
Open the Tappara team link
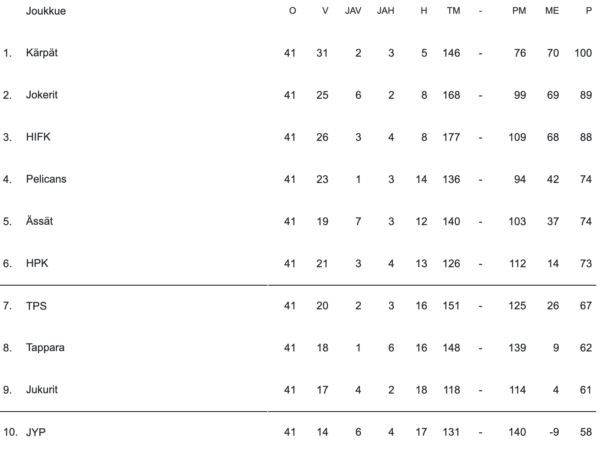[46, 348]
